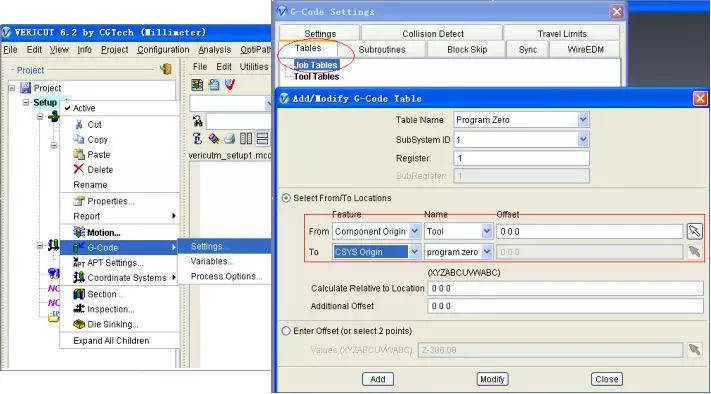Screen dimensions: 711x394
Task: Click into the Register input field
Action: click(521, 158)
